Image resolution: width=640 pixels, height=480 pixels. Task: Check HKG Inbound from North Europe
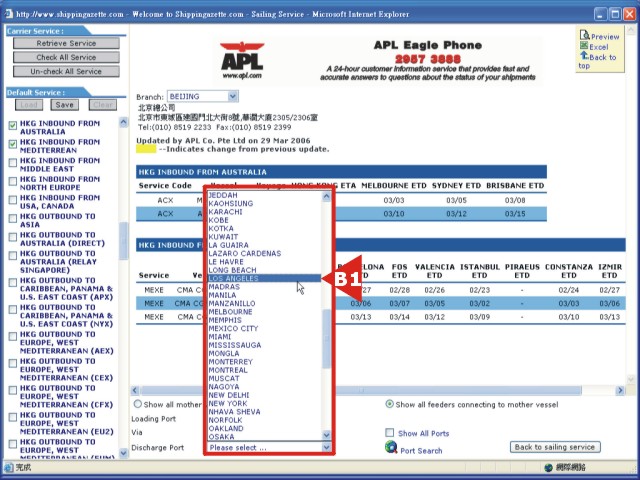coord(13,181)
